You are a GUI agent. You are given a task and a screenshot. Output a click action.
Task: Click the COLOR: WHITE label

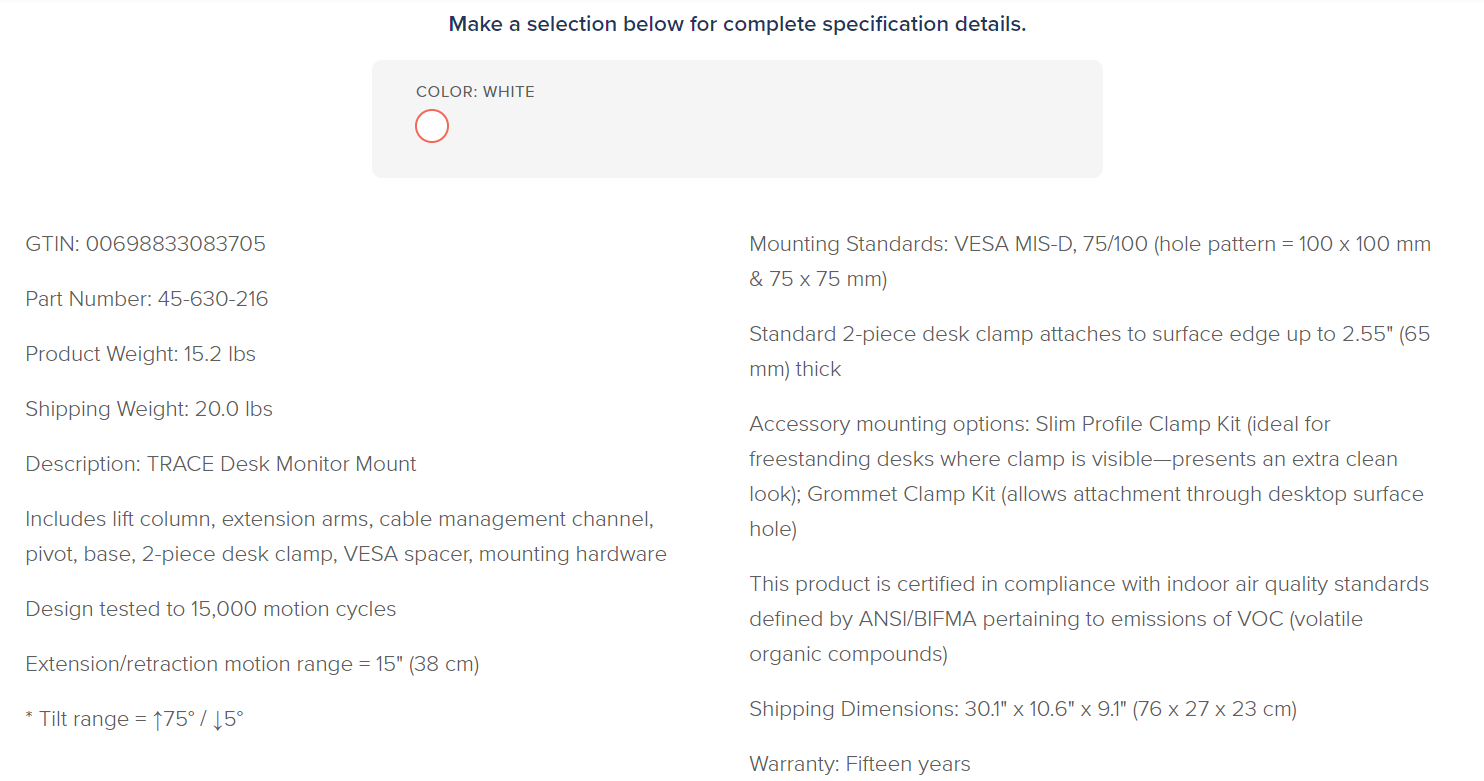[x=475, y=92]
